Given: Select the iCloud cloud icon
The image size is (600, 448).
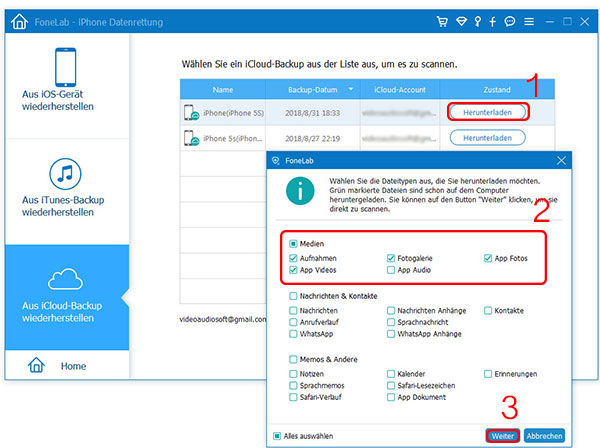Looking at the screenshot, I should coord(65,279).
